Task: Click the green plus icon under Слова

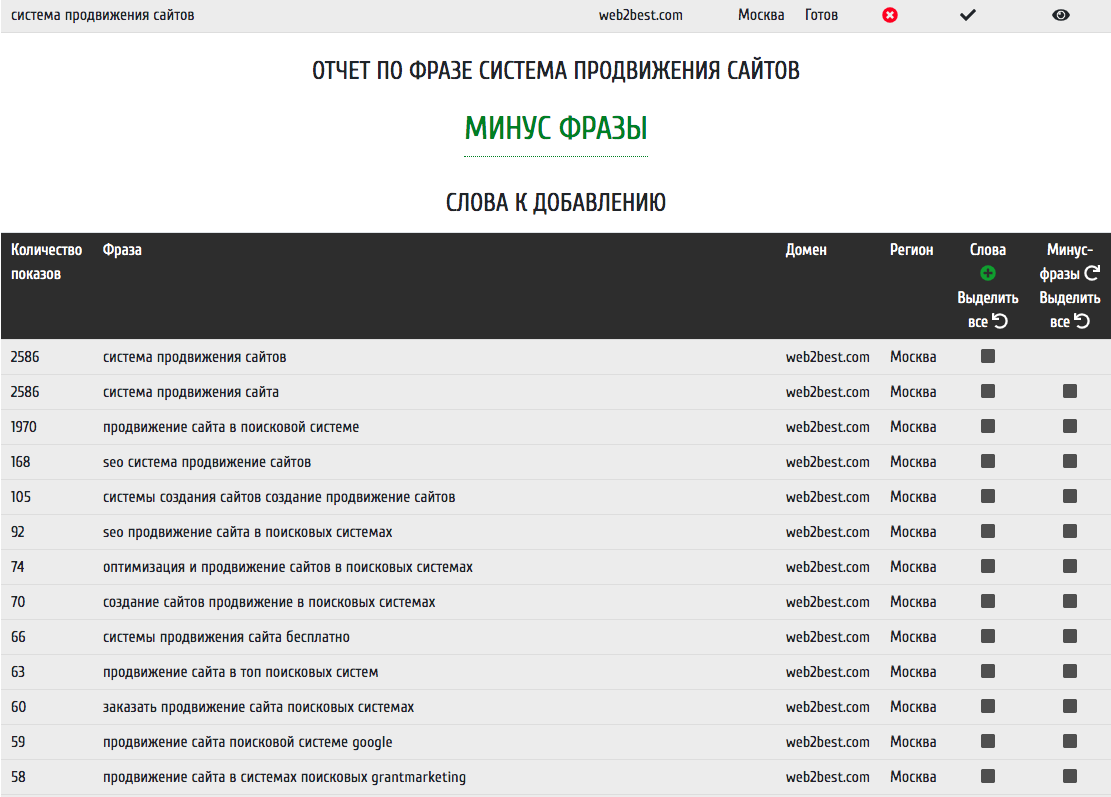Action: [x=988, y=273]
